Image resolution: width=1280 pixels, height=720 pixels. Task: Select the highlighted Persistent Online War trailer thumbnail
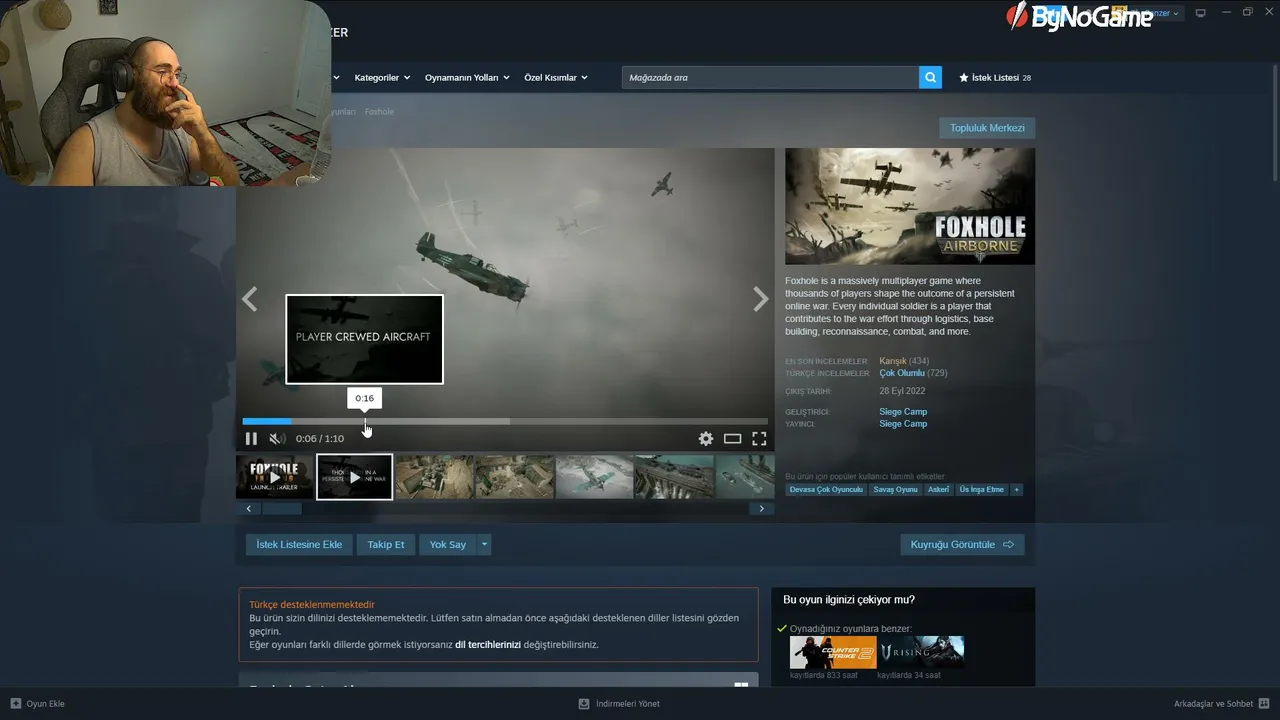(x=355, y=477)
